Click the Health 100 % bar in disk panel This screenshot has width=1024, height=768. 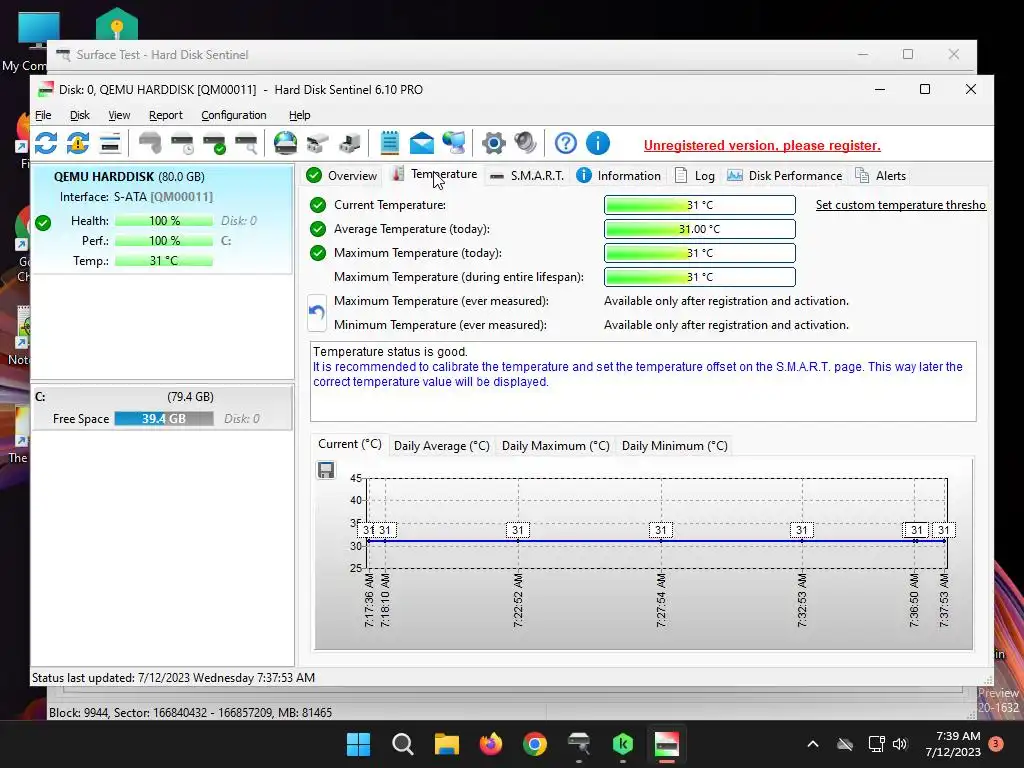(164, 221)
